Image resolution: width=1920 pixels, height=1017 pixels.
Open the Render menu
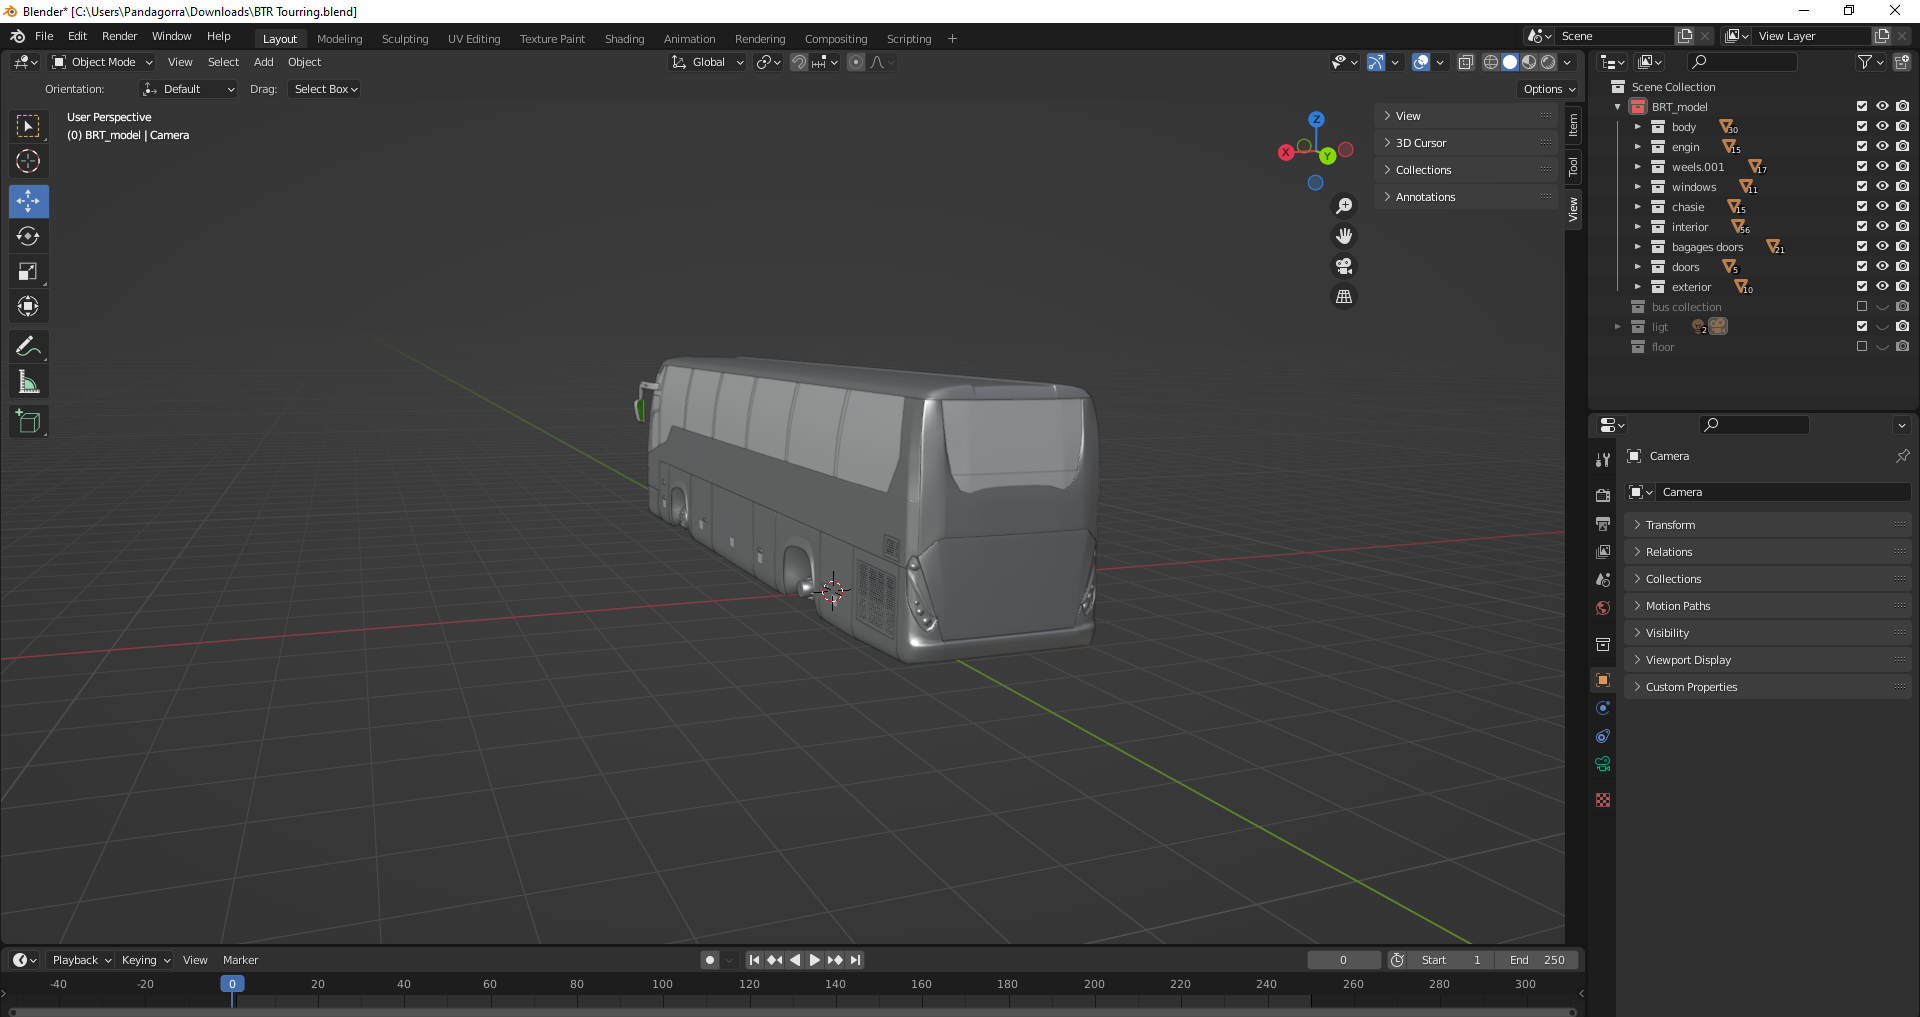119,36
